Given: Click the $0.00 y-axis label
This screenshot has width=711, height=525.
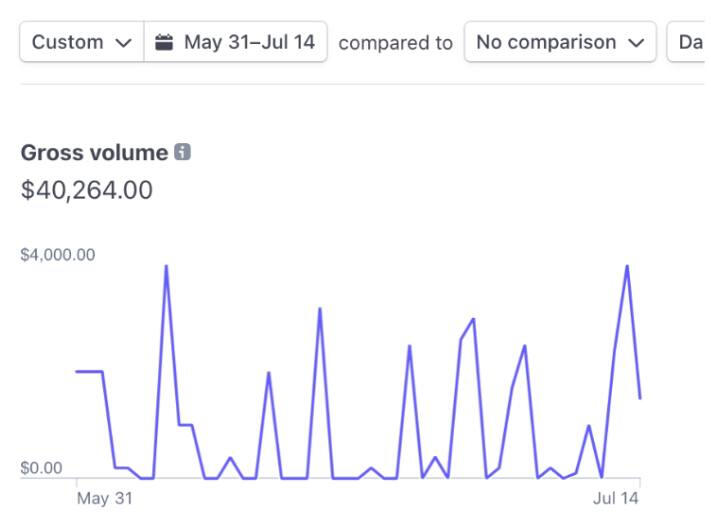Looking at the screenshot, I should click(41, 468).
